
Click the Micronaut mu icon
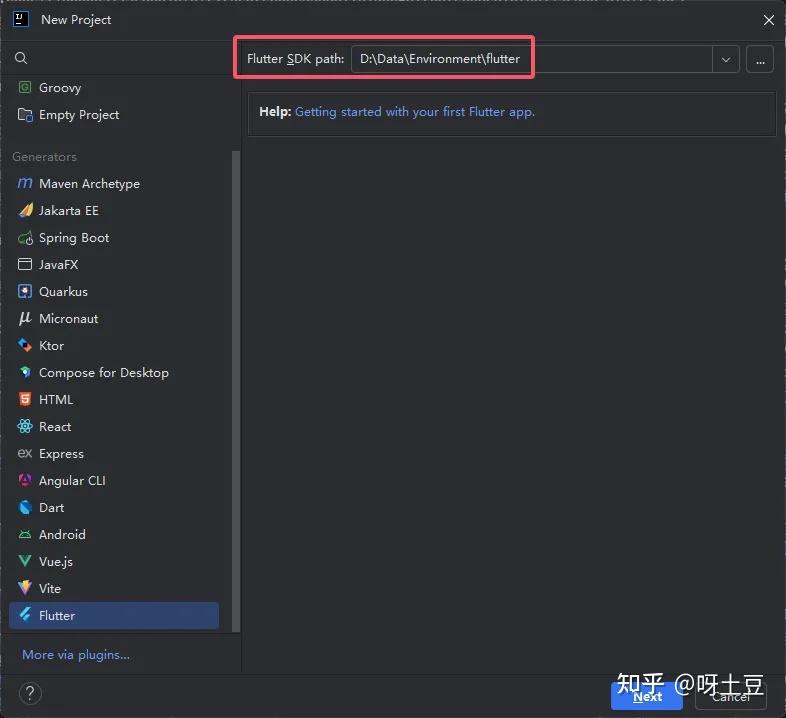click(x=25, y=318)
